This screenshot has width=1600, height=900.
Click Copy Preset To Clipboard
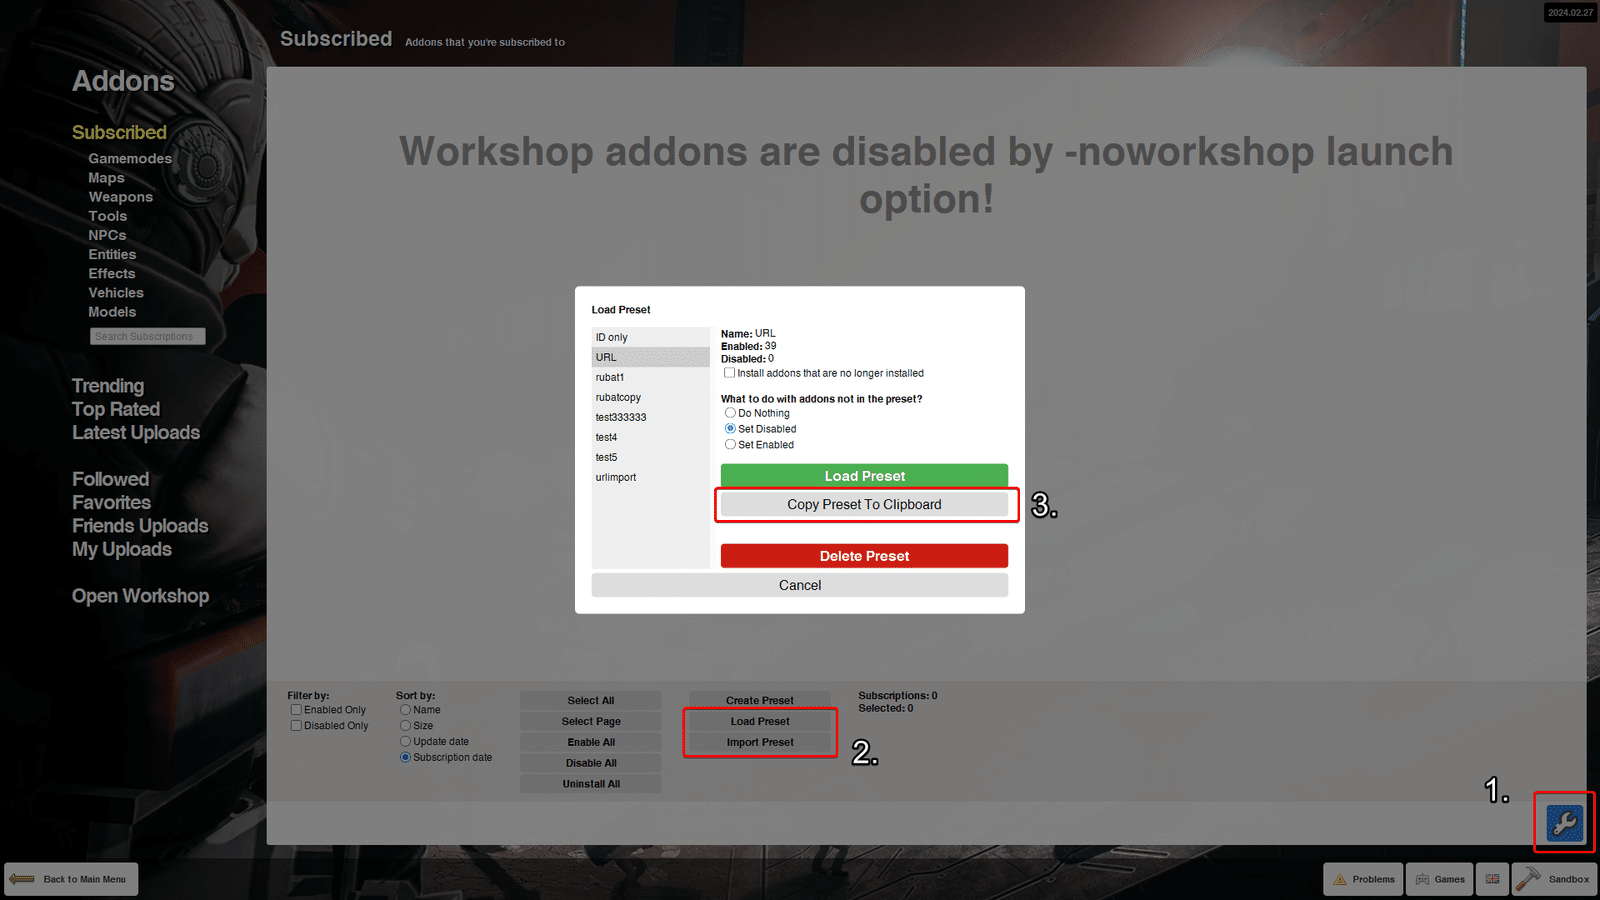coord(864,504)
